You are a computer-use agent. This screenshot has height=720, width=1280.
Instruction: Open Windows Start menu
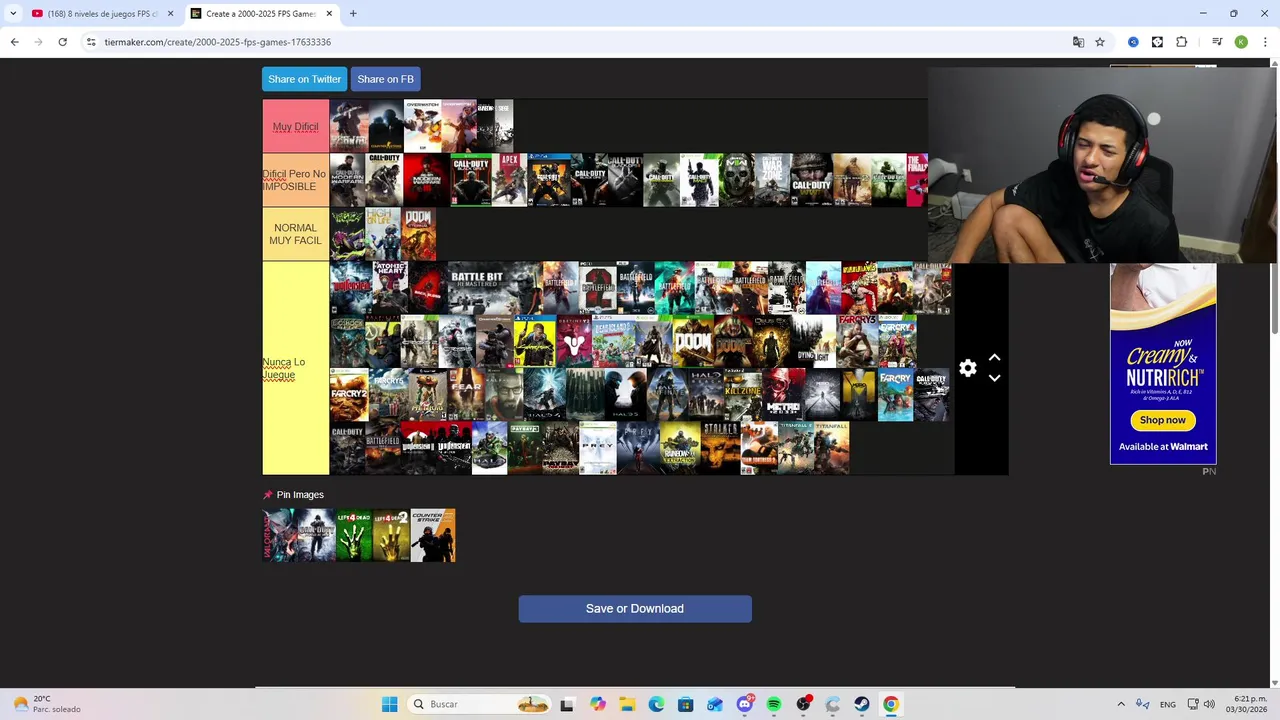pos(389,704)
